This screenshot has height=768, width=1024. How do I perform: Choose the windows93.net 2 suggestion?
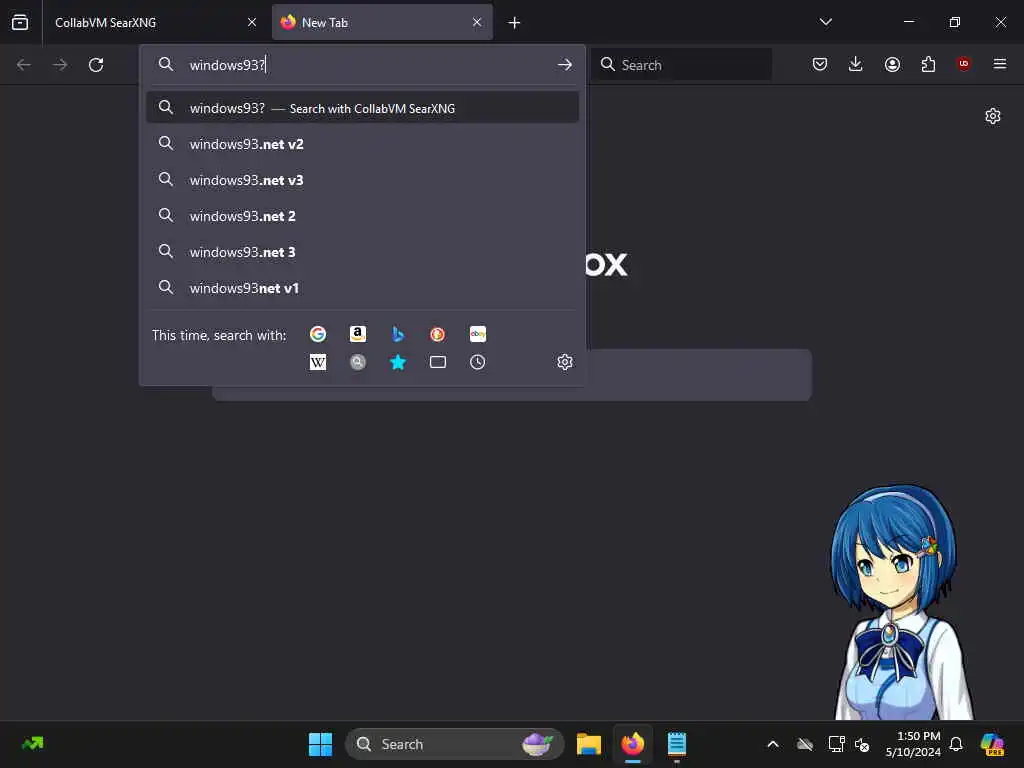(362, 216)
